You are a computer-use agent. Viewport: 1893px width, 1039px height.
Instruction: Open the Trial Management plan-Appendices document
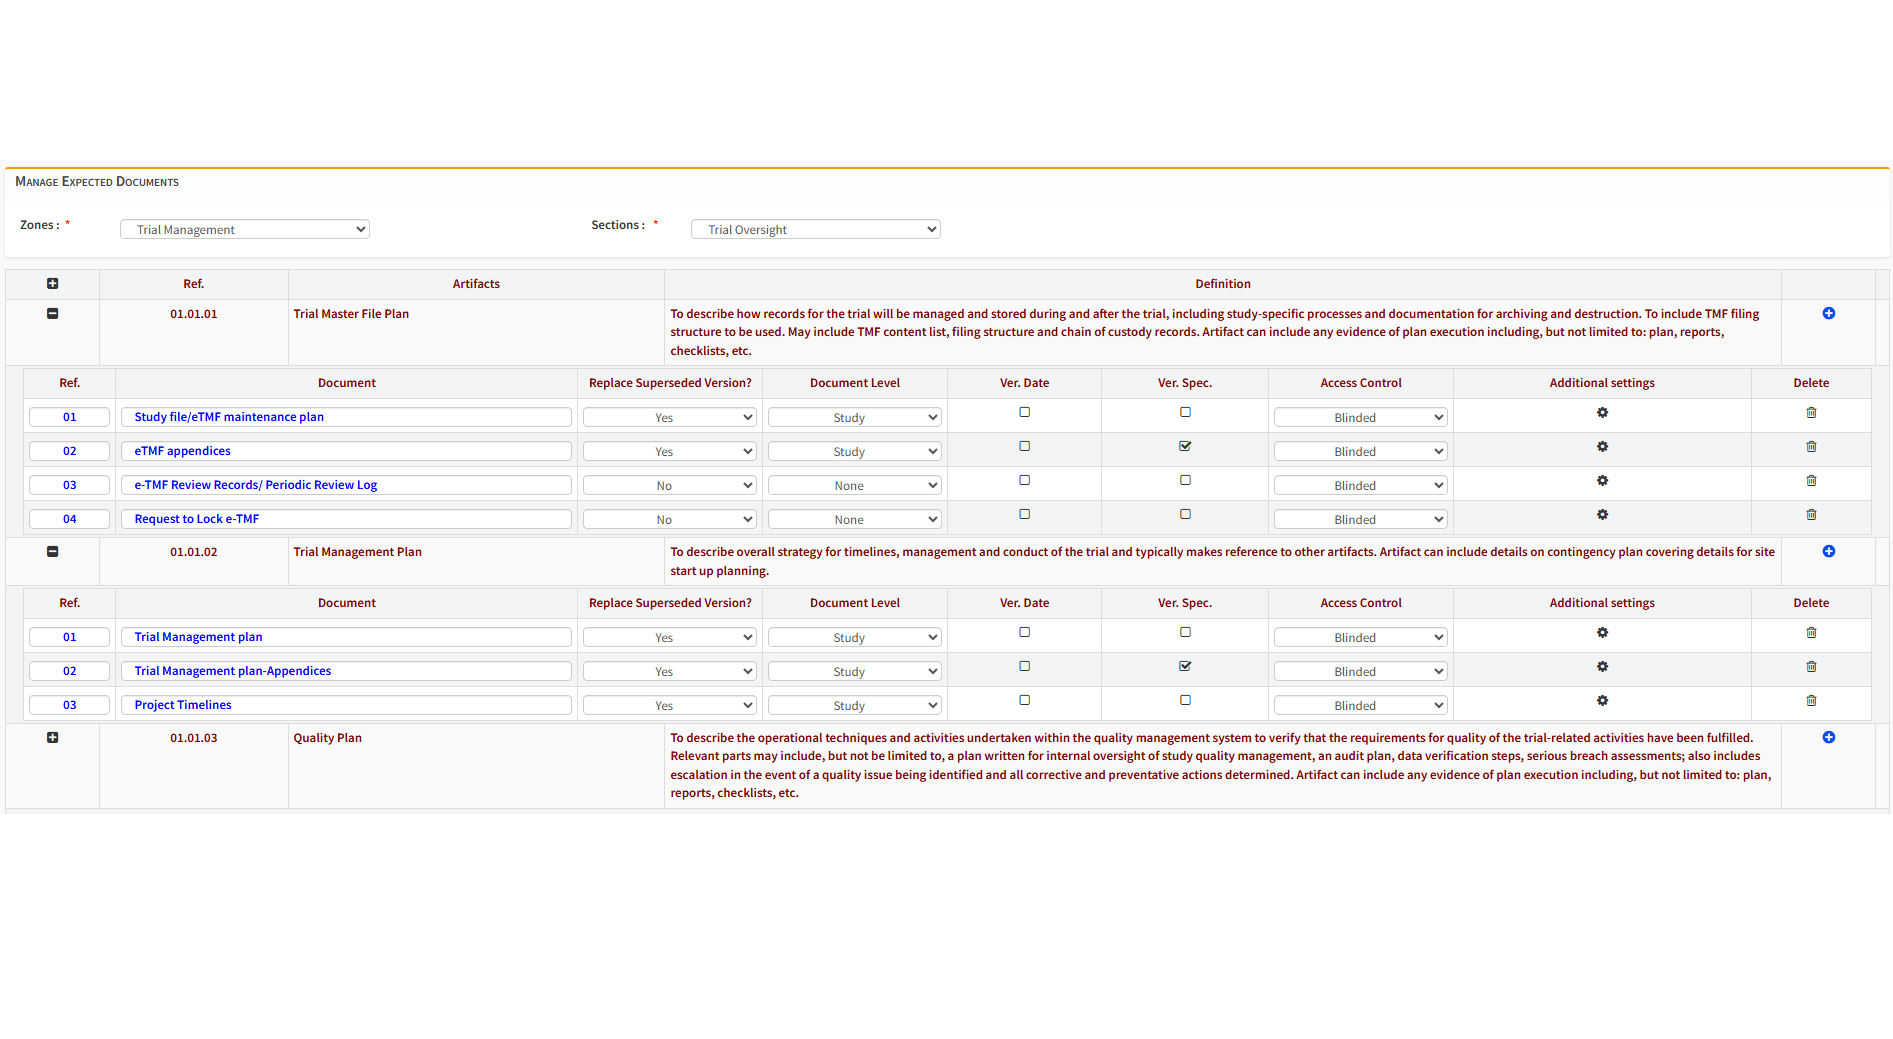232,670
